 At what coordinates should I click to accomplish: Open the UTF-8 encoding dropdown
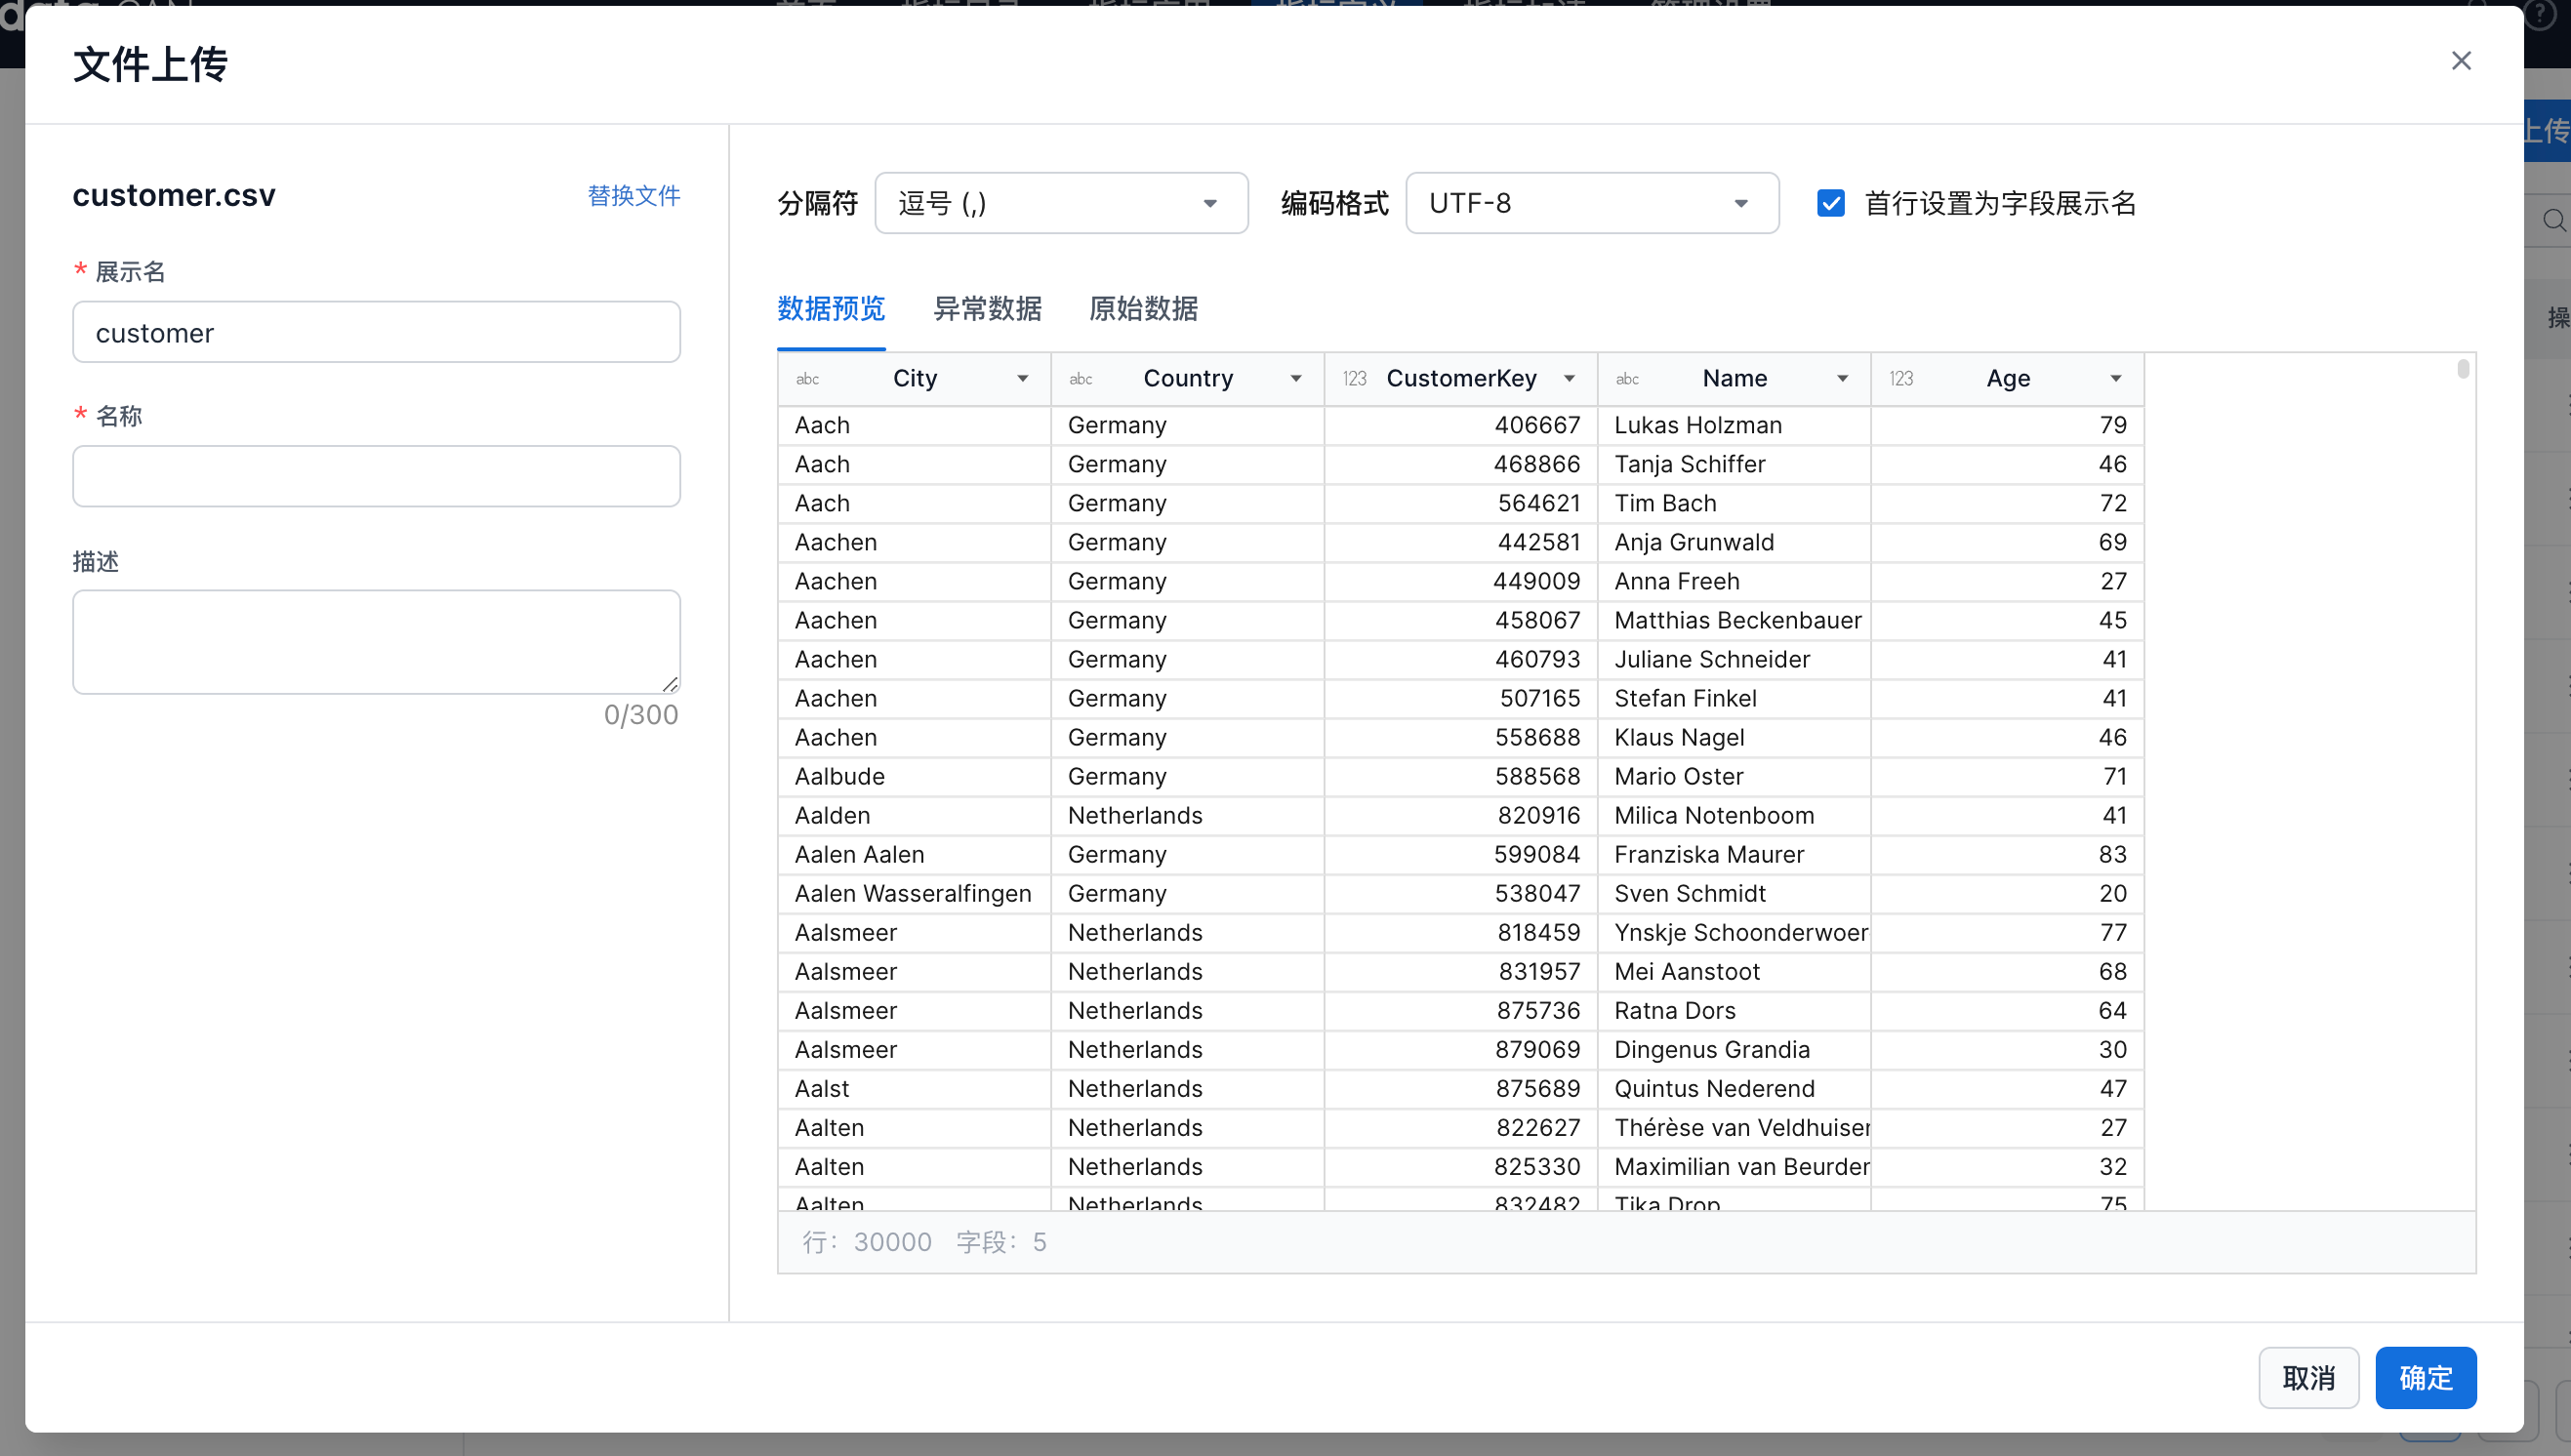pyautogui.click(x=1591, y=203)
